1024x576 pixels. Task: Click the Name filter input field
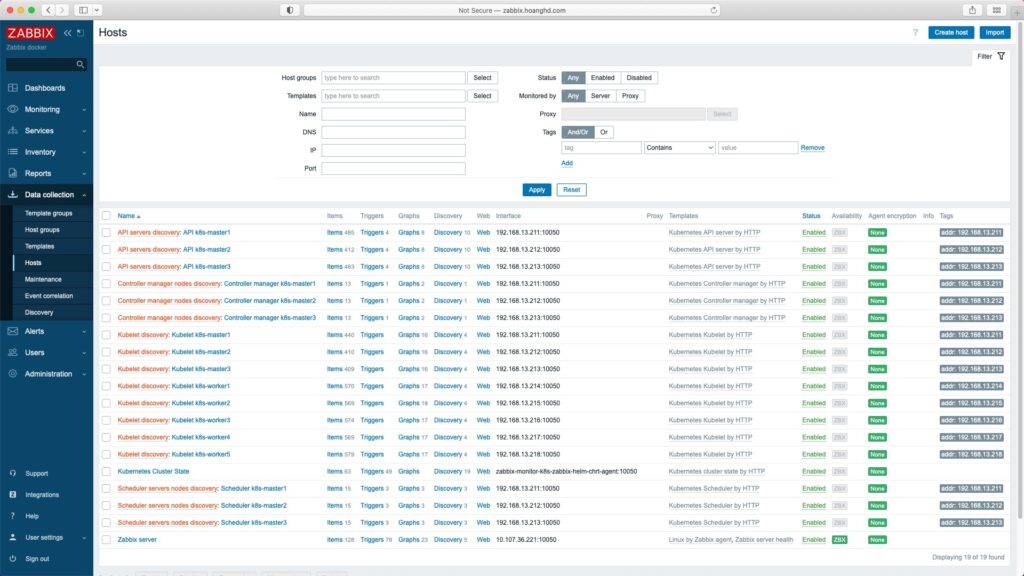click(393, 114)
